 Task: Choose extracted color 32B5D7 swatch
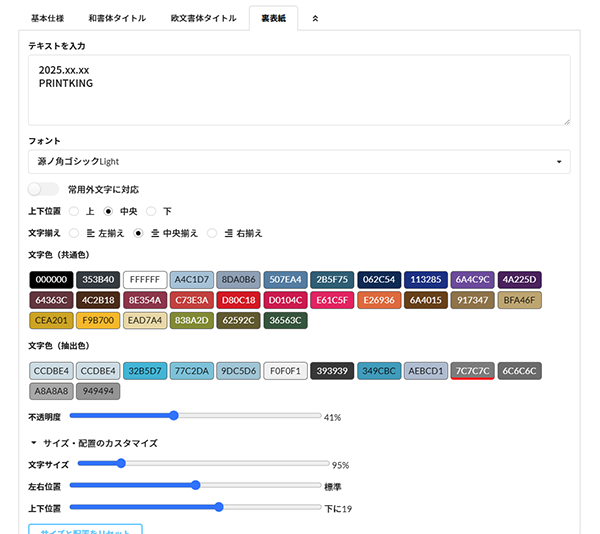tap(145, 371)
